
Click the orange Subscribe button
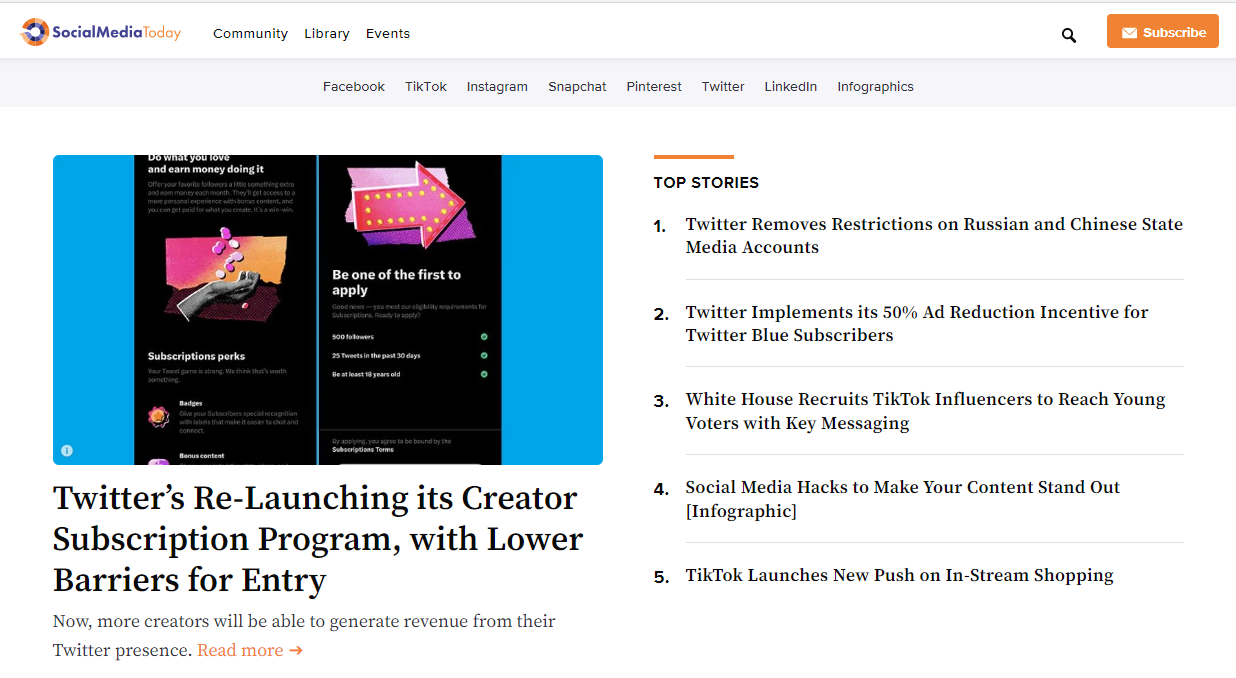pos(1163,32)
